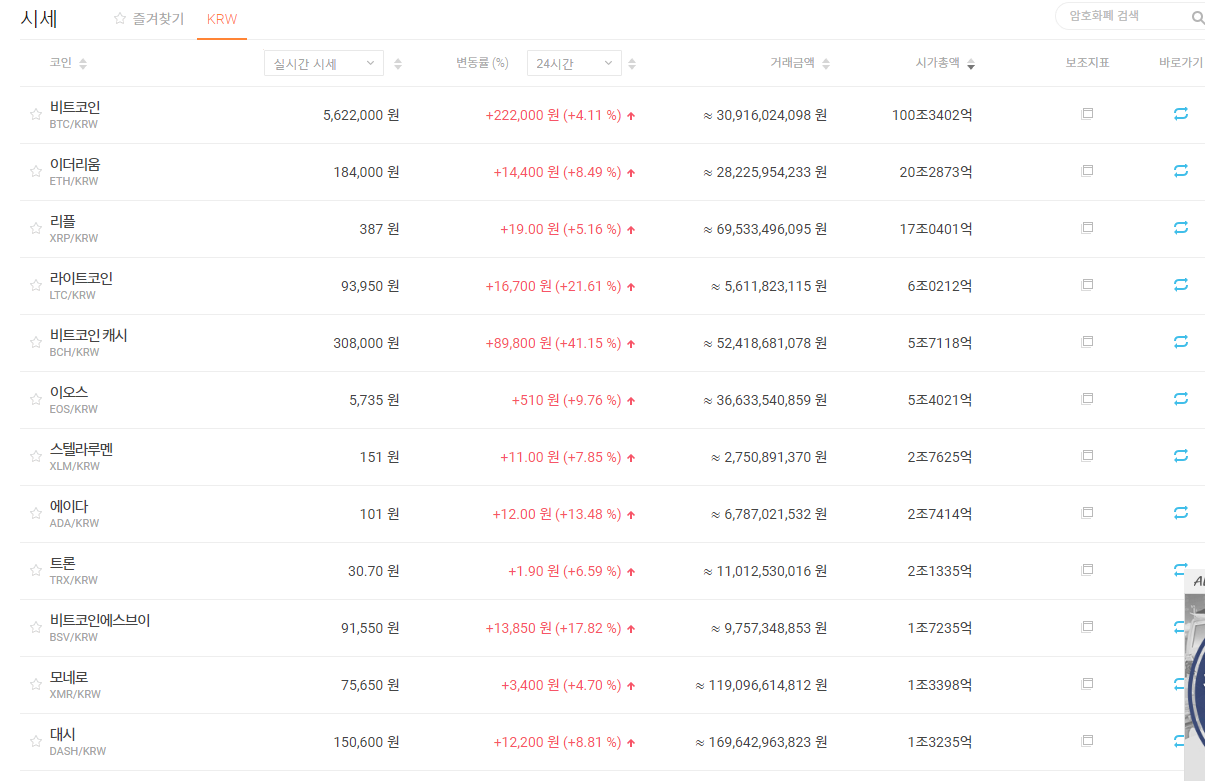Image resolution: width=1205 pixels, height=781 pixels.
Task: Click 트론 price 30.70 원
Action: [x=374, y=571]
